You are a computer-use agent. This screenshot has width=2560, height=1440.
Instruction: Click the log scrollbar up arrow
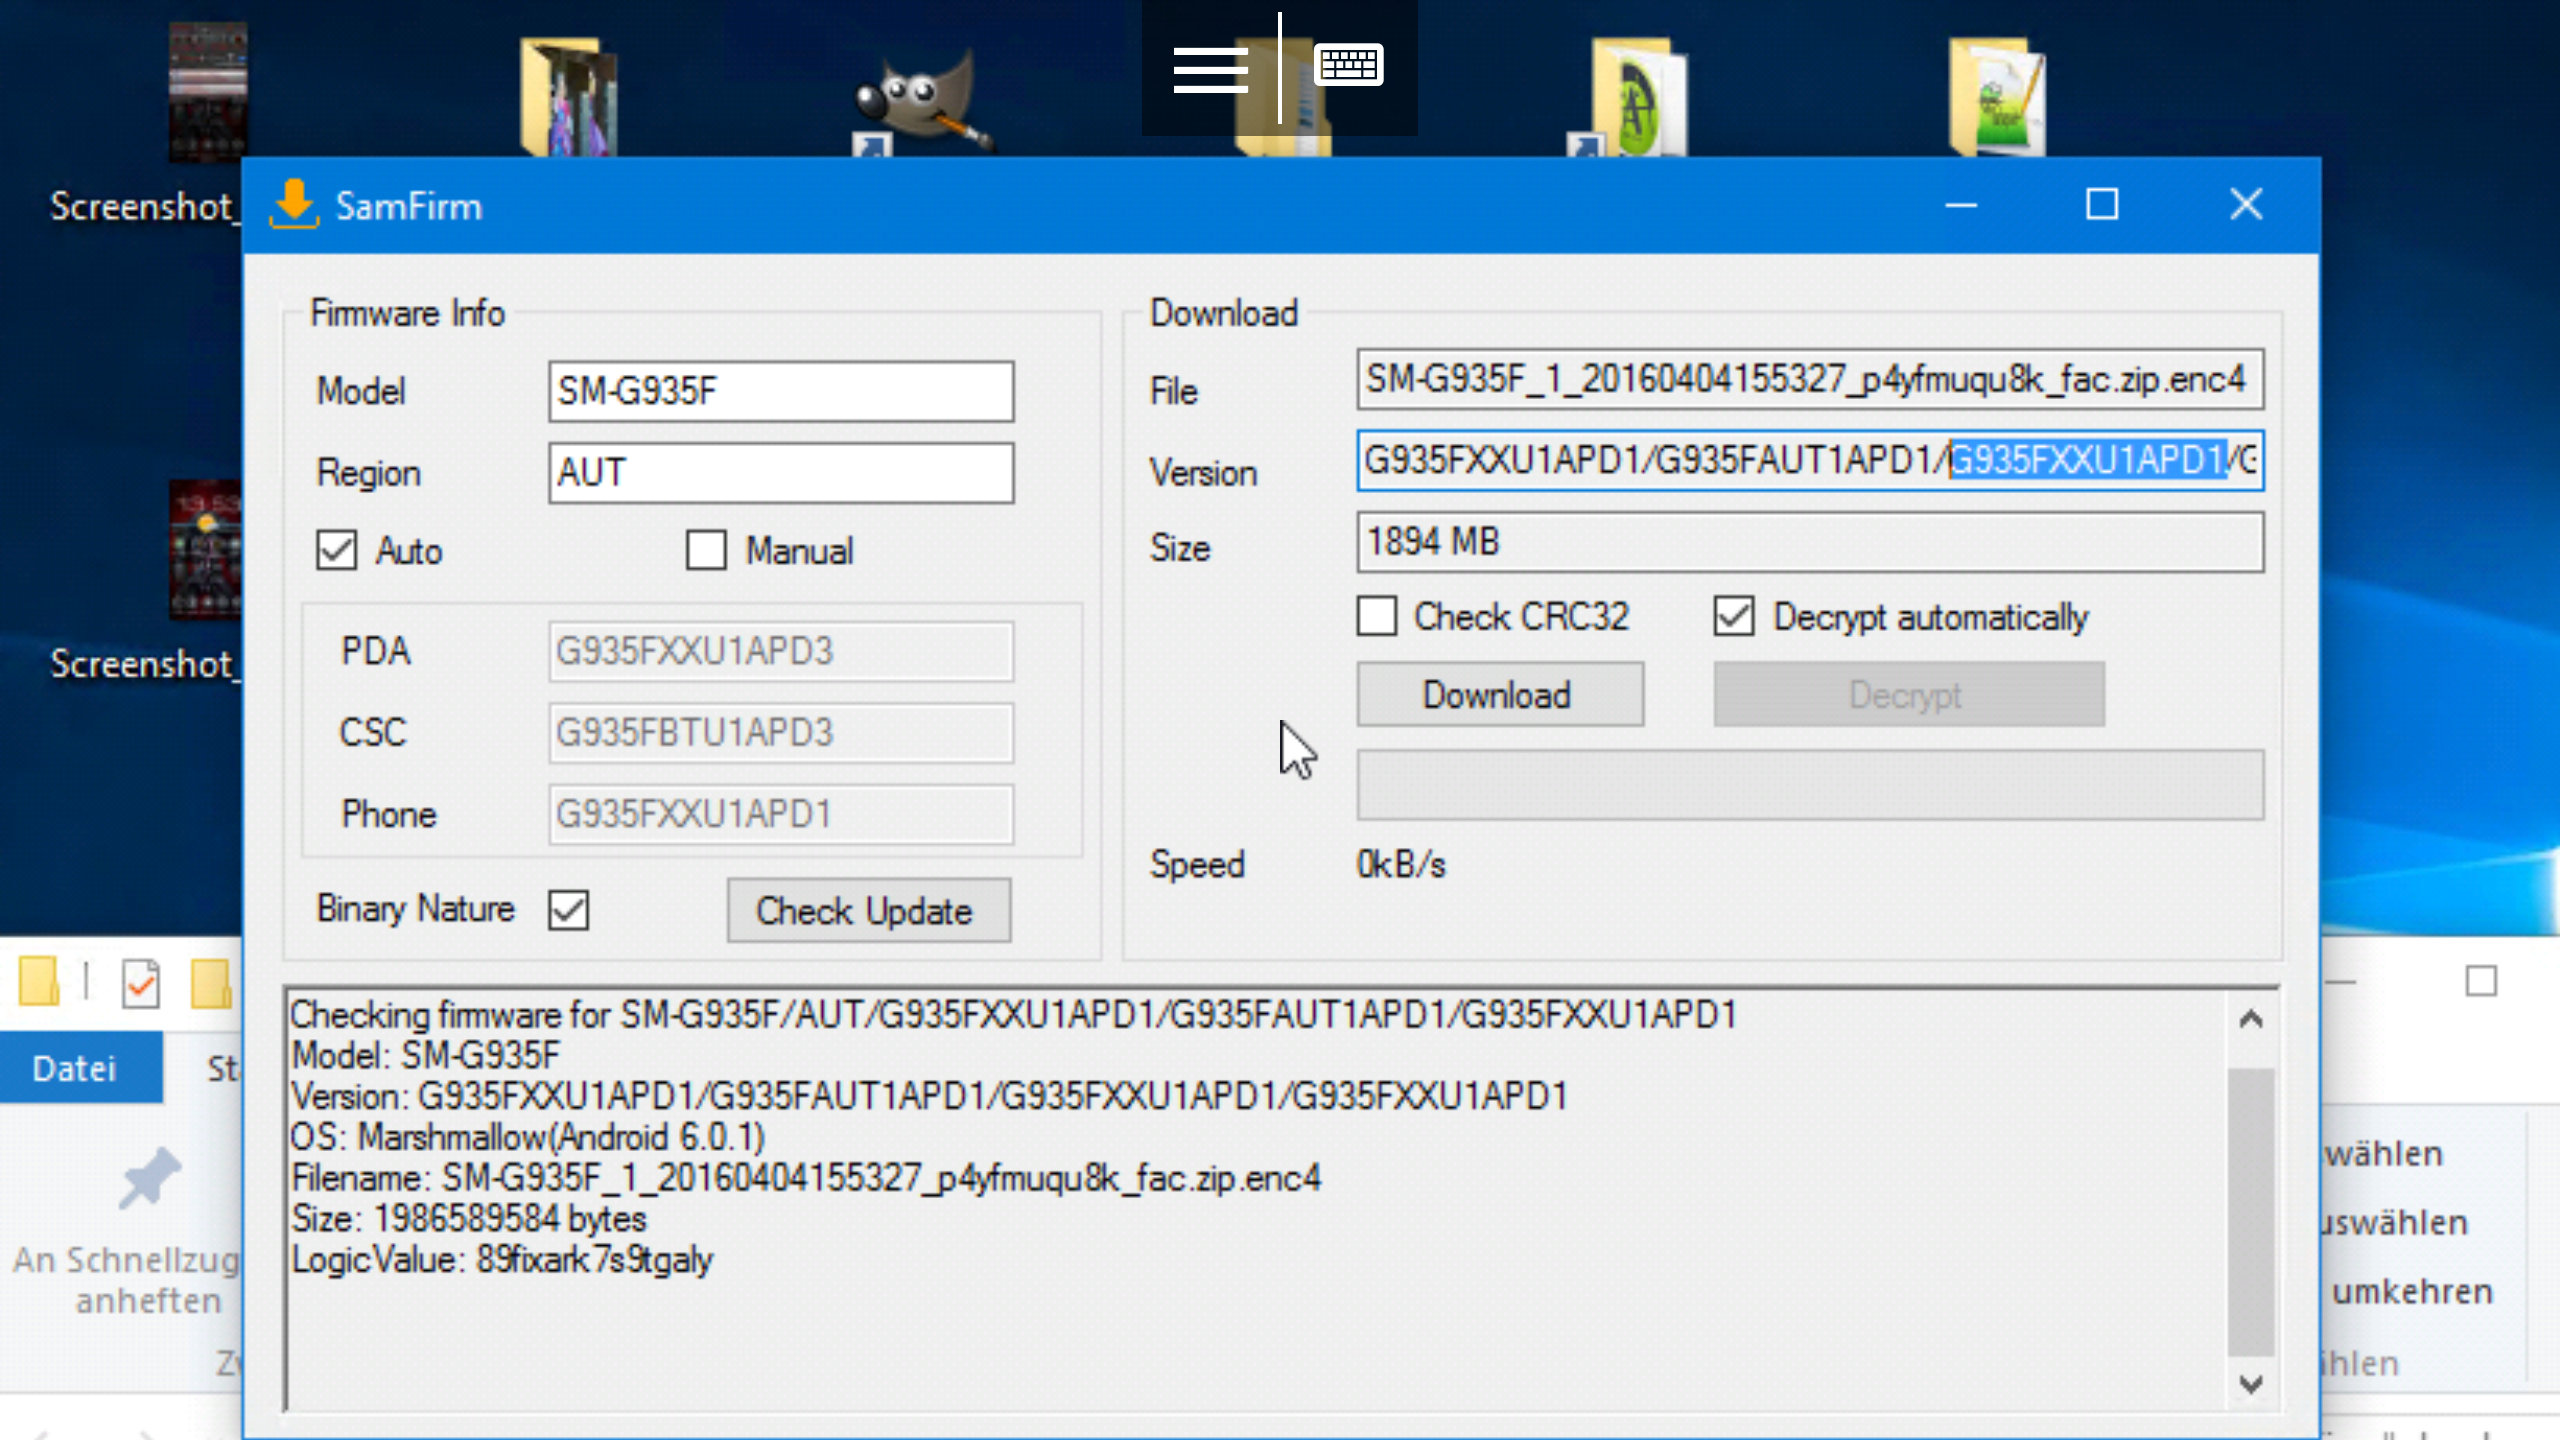pos(2251,1019)
